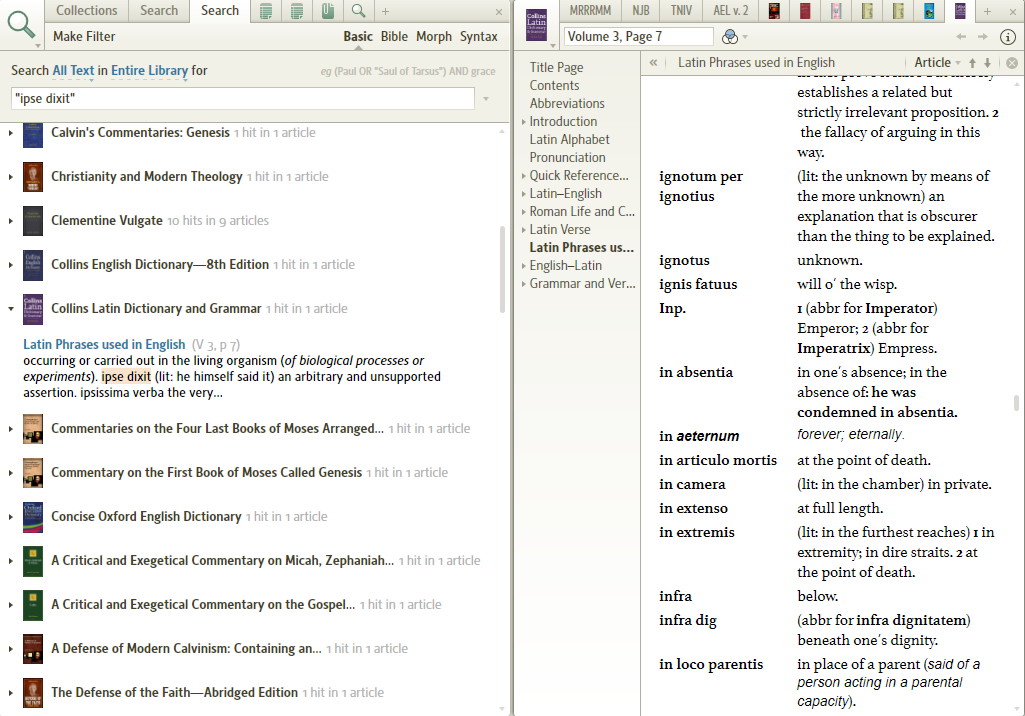The height and width of the screenshot is (716, 1025).
Task: Switch to the blue cover resource tab
Action: (929, 10)
